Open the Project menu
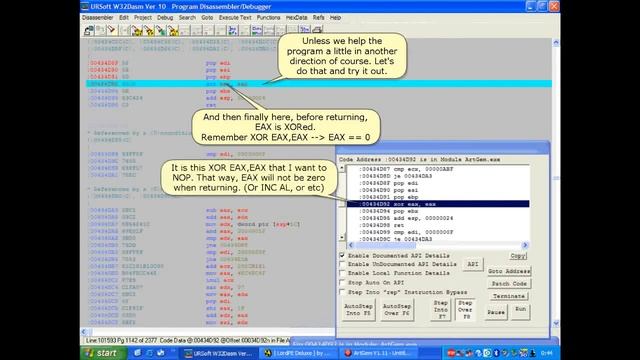The width and height of the screenshot is (640, 360). pos(143,18)
